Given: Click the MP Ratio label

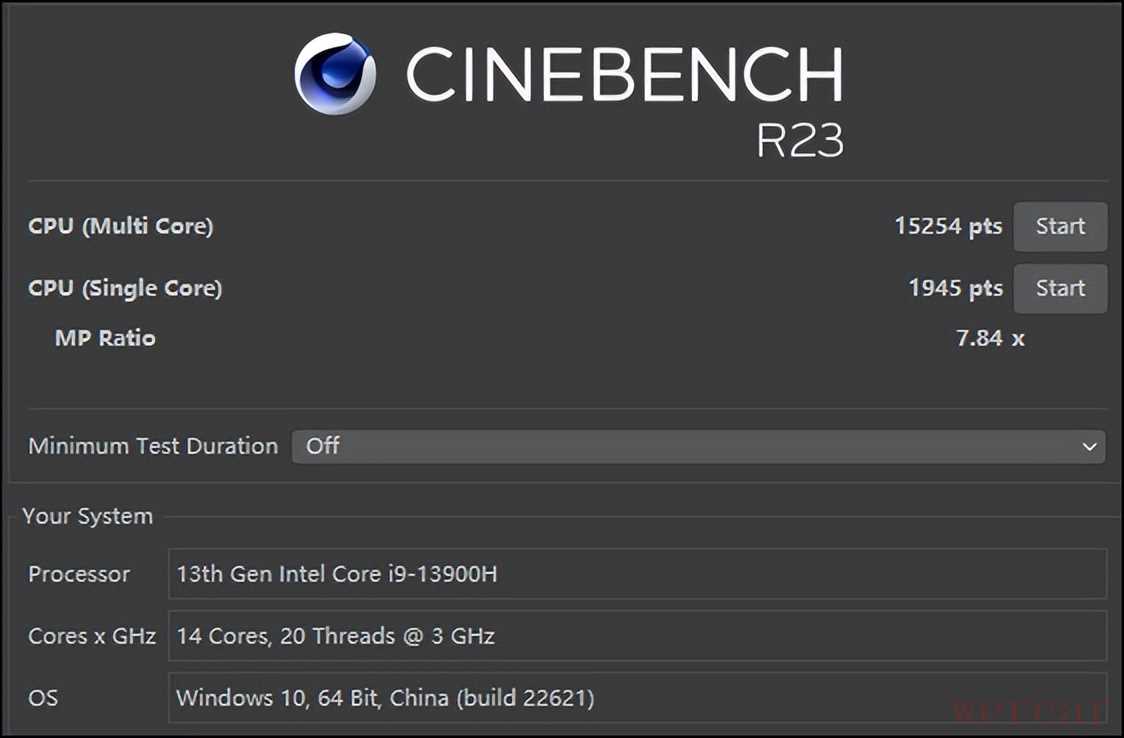Looking at the screenshot, I should 105,338.
